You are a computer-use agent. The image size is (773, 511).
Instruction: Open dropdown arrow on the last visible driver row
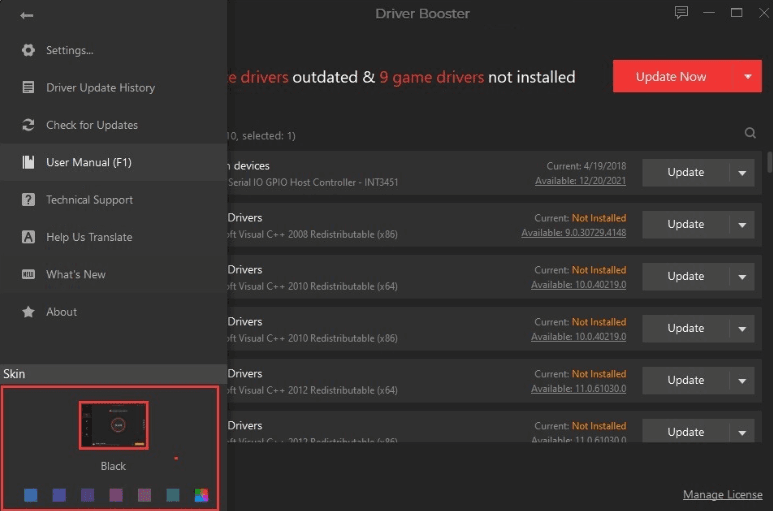tap(742, 432)
